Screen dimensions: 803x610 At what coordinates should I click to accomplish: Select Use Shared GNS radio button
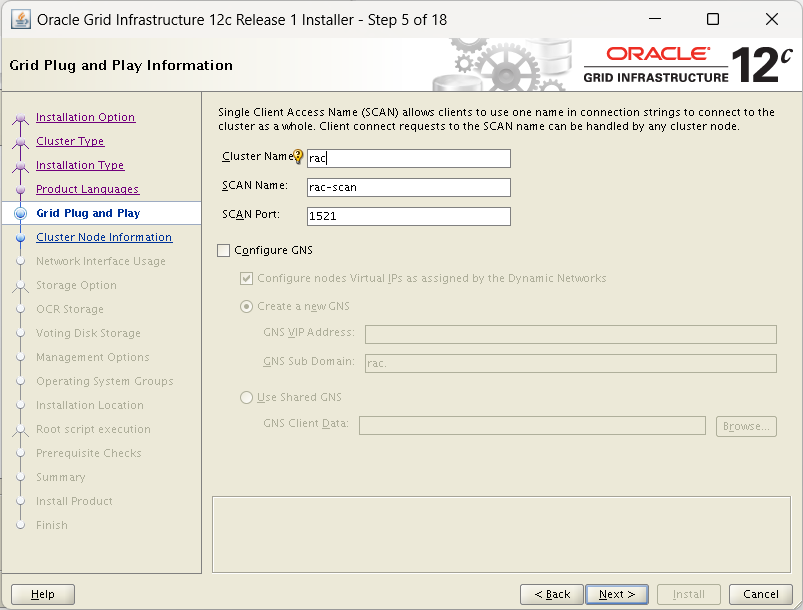click(246, 397)
